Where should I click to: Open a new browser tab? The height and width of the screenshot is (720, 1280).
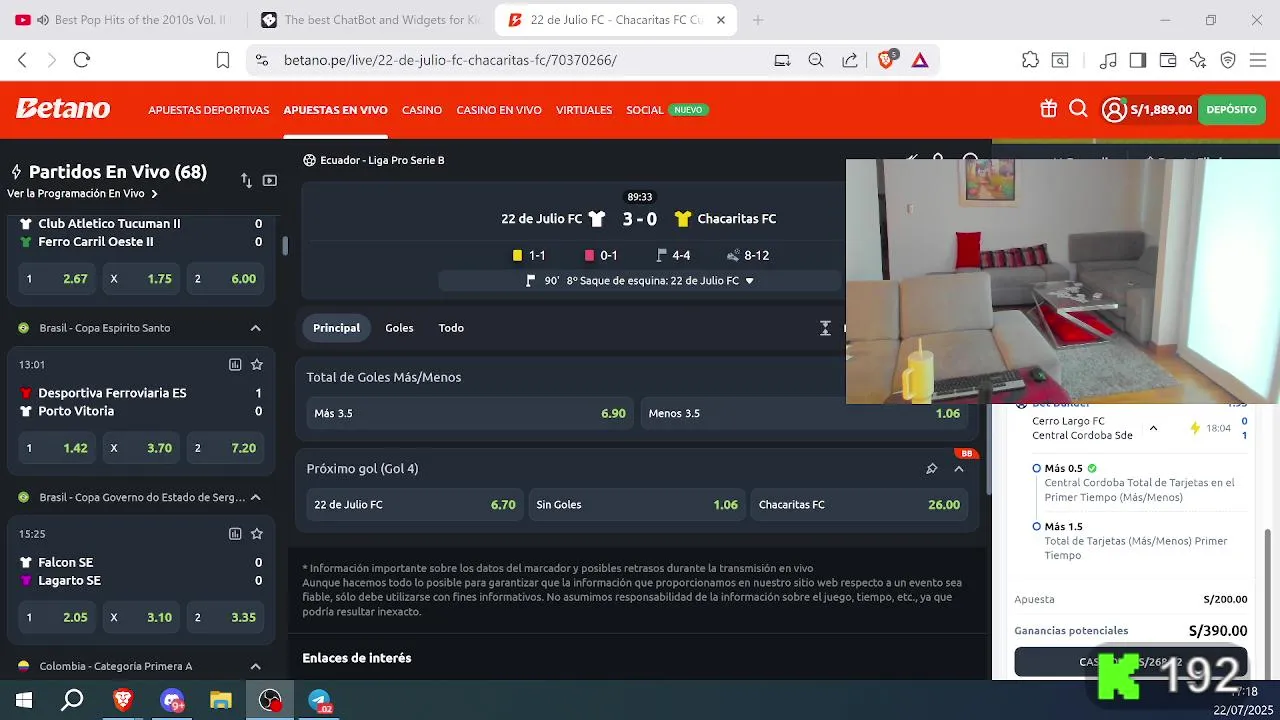coord(758,20)
